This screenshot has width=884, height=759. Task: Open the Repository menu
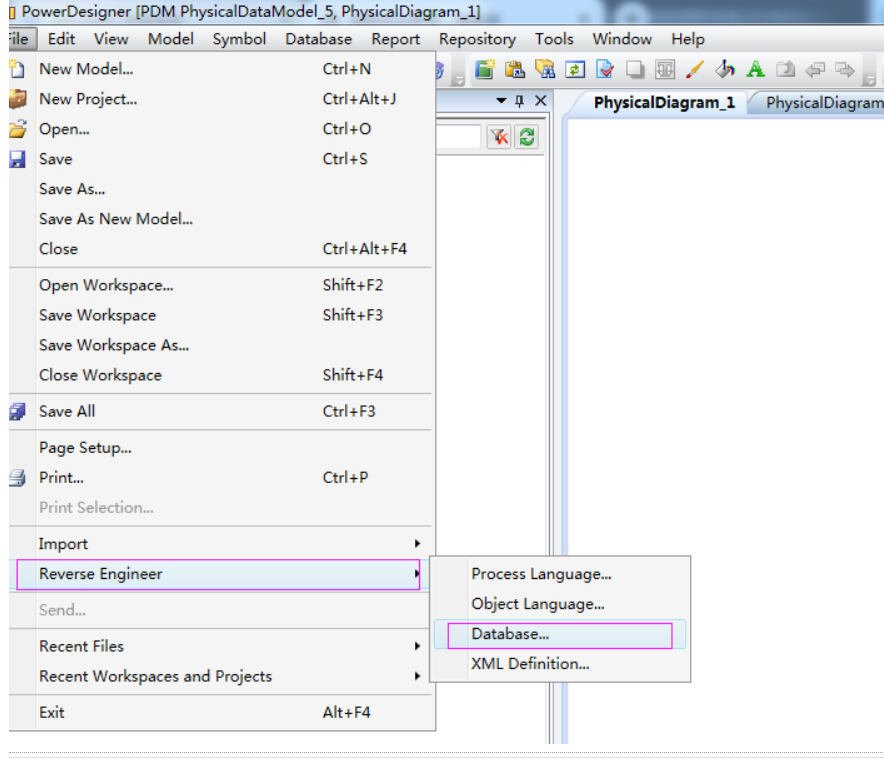(x=477, y=39)
